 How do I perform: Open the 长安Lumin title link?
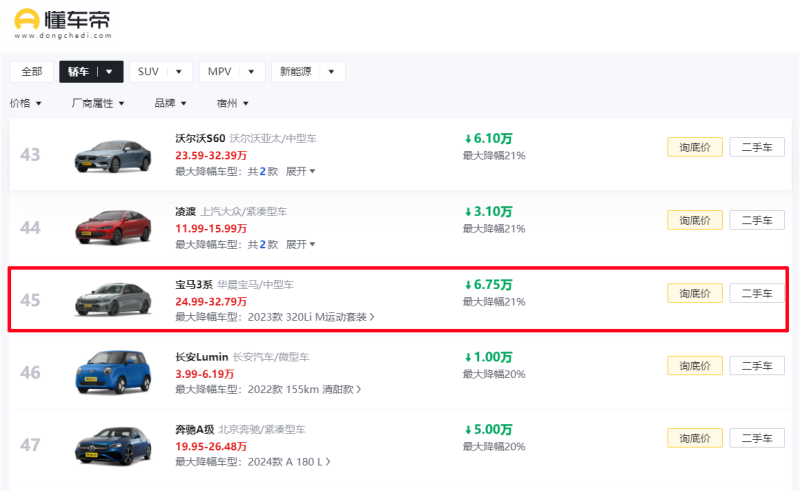coord(201,356)
